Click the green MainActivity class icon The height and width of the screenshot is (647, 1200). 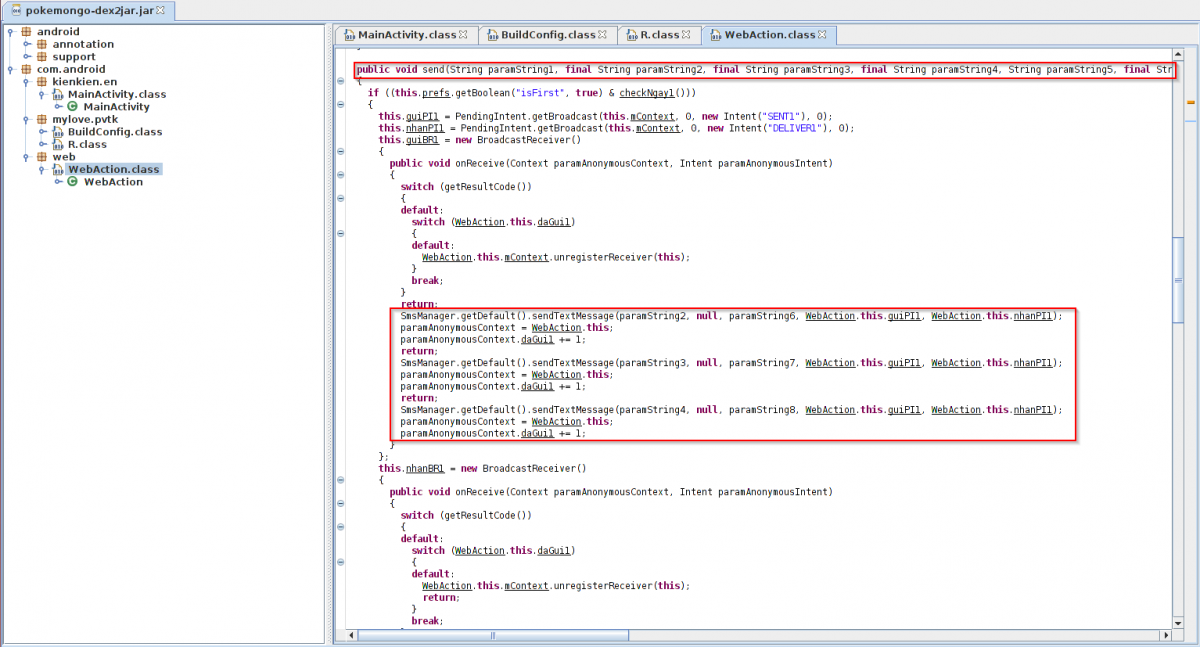pyautogui.click(x=73, y=107)
